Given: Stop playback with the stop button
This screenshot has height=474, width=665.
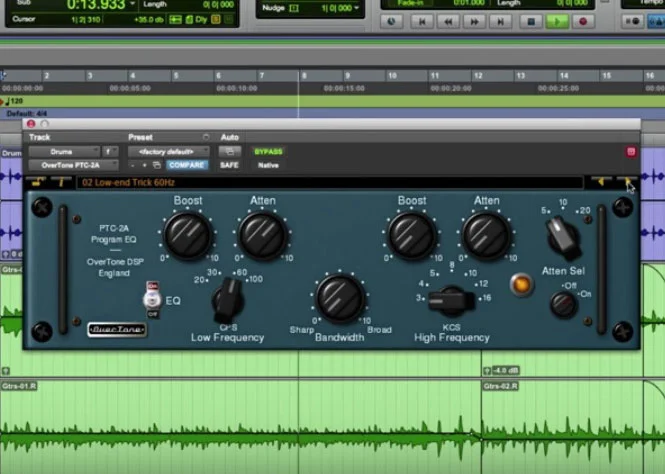Looking at the screenshot, I should [x=531, y=21].
